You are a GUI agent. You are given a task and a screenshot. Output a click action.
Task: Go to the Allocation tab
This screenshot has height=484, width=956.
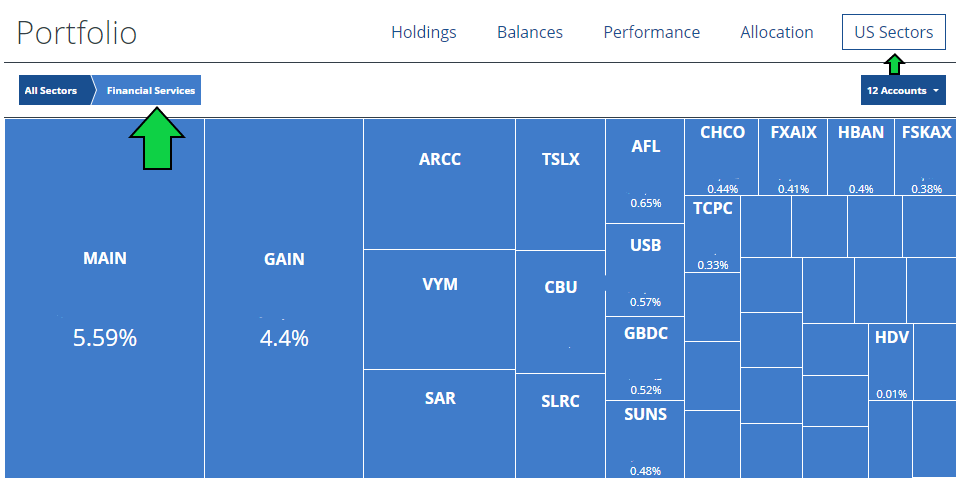(776, 32)
